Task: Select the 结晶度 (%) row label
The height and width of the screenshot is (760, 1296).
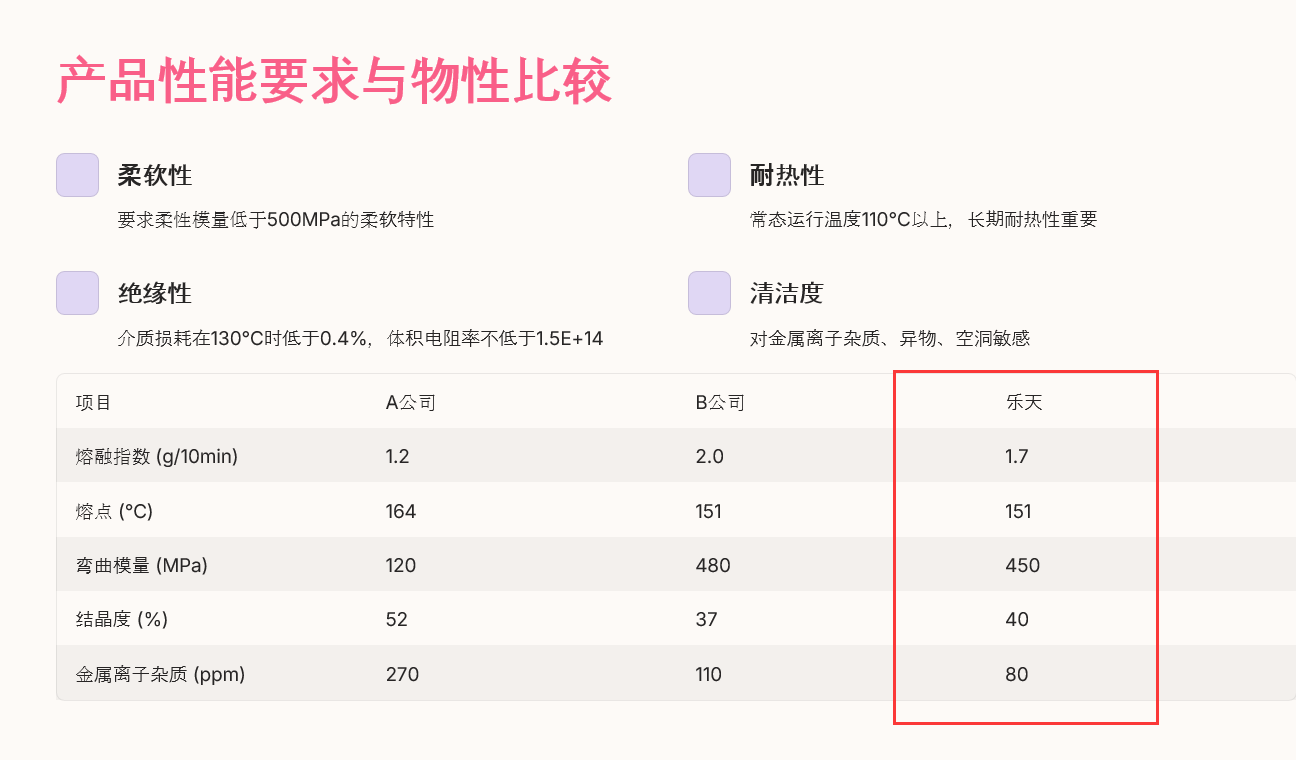Action: coord(122,620)
